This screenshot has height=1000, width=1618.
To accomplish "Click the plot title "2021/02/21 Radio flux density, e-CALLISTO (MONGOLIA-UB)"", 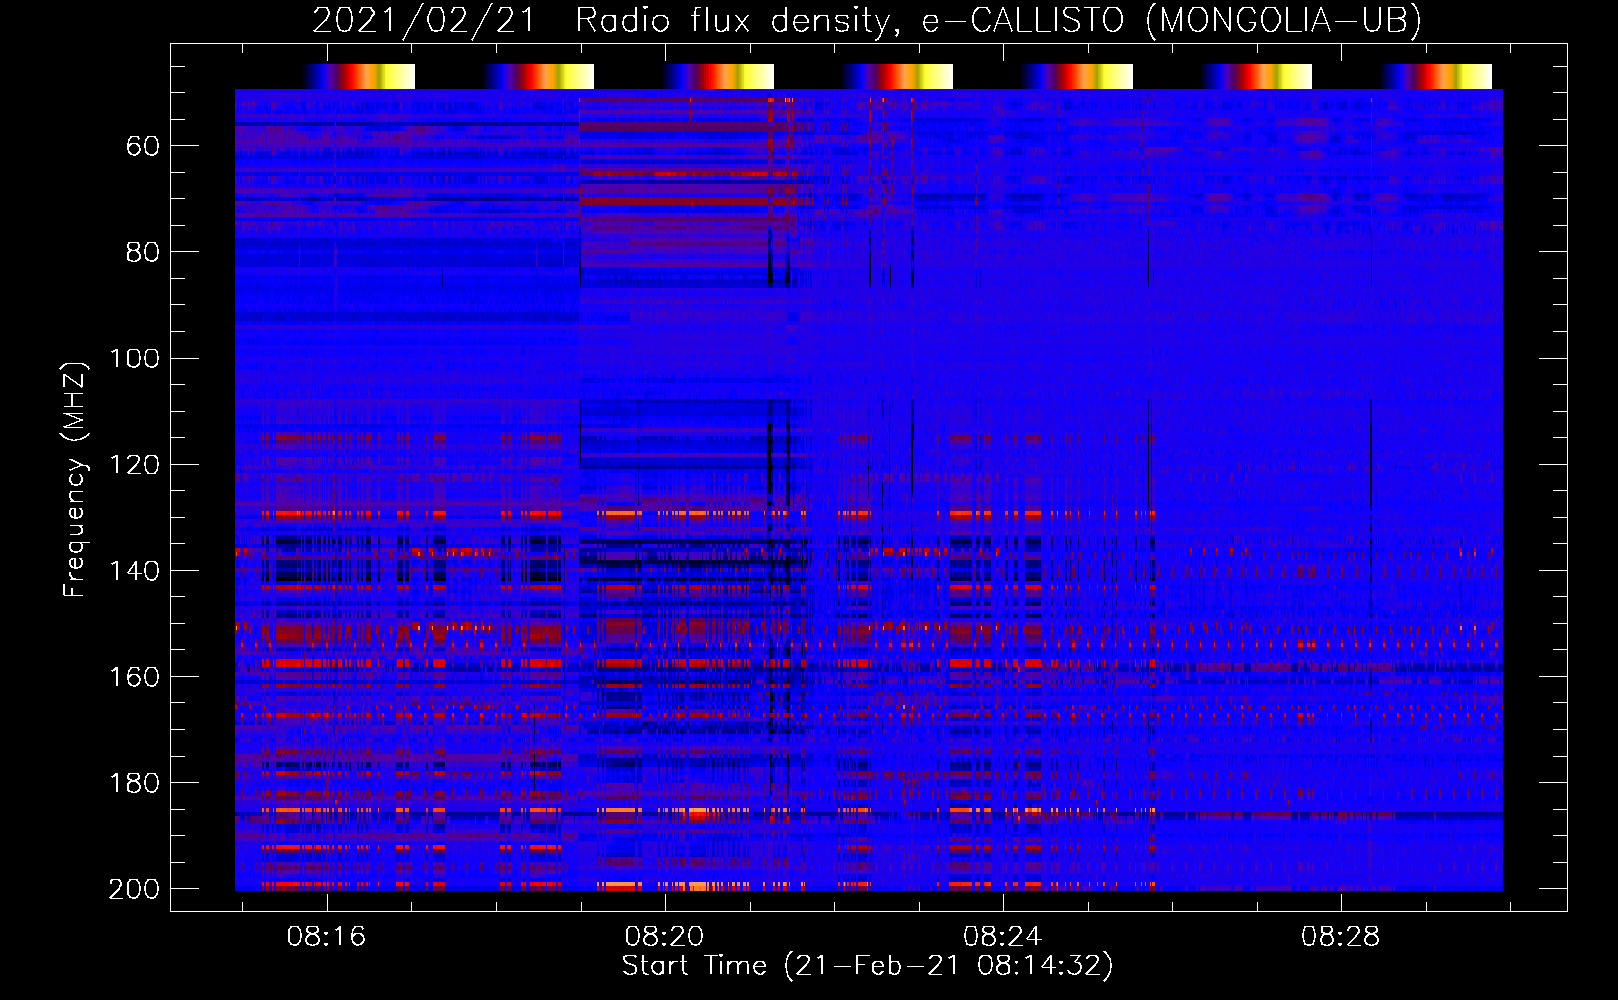I will pos(867,20).
